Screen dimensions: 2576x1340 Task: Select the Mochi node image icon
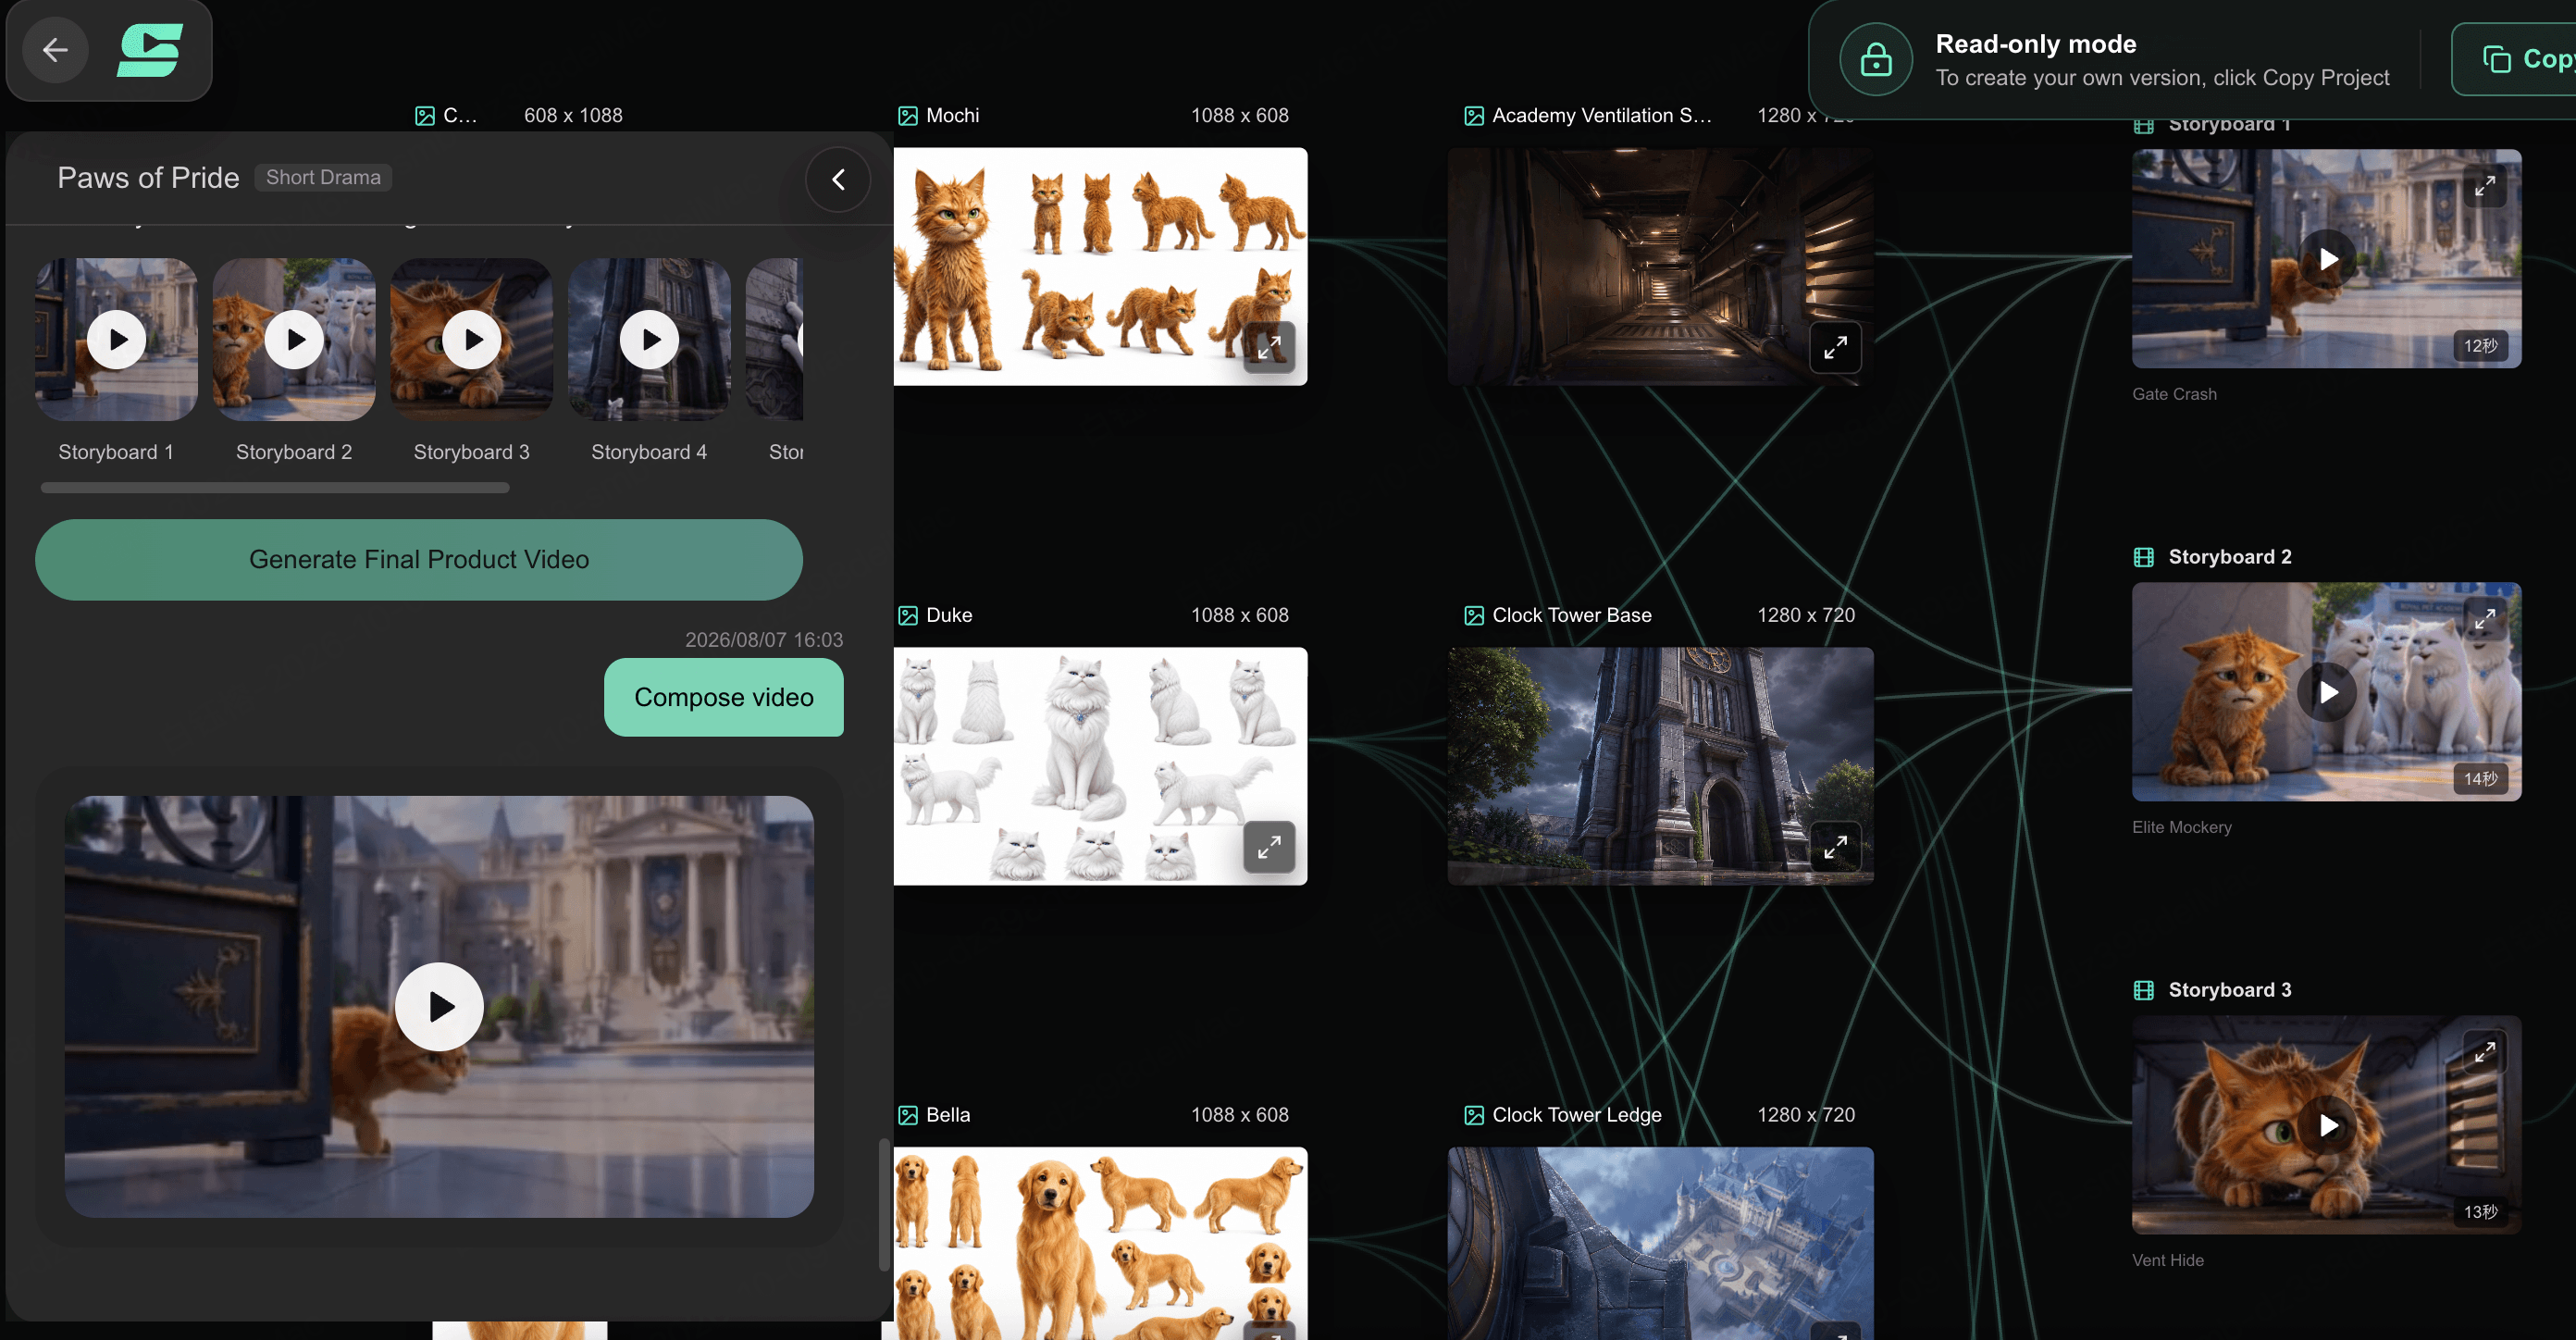[x=908, y=116]
